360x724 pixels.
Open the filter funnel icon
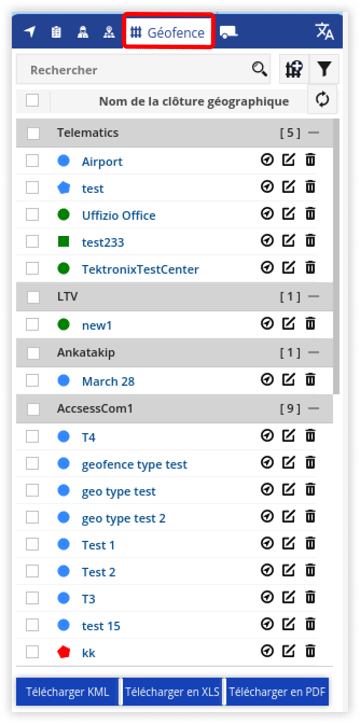click(324, 69)
